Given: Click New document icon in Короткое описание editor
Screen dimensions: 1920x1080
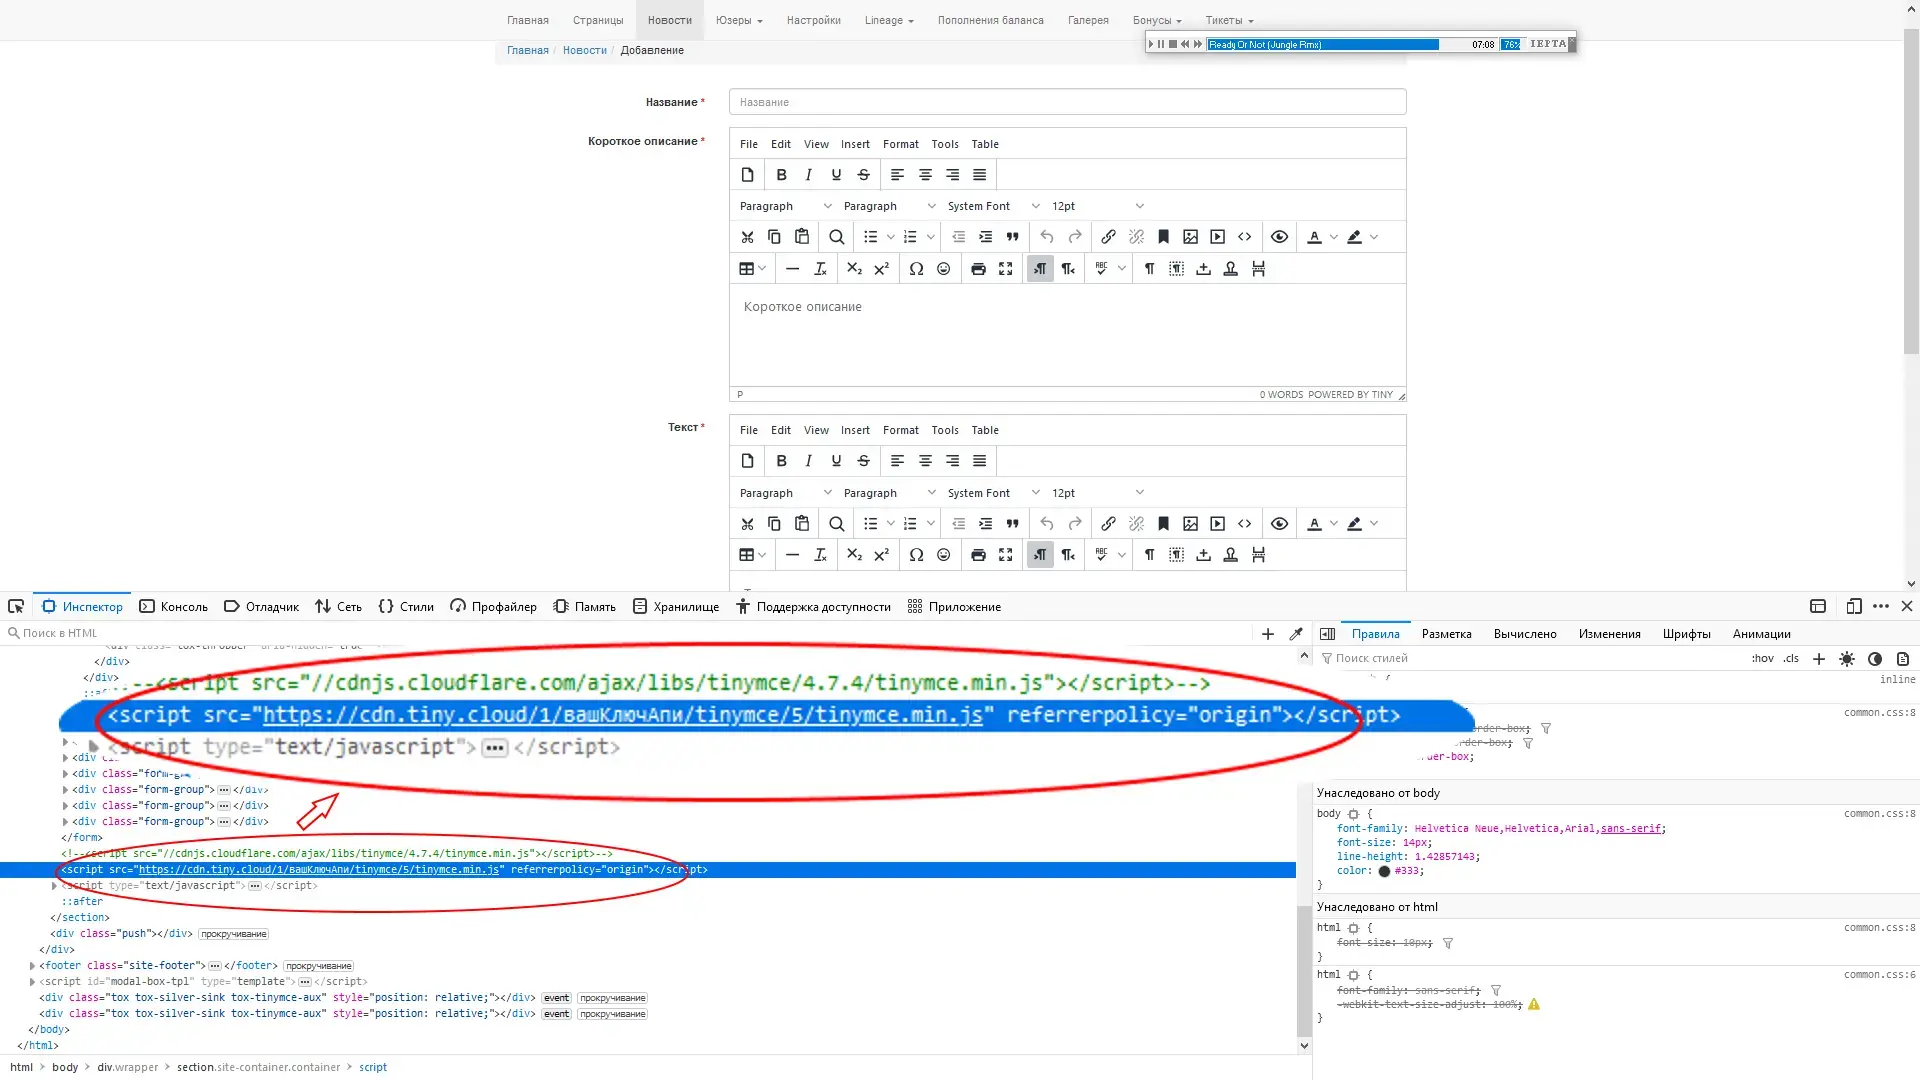Looking at the screenshot, I should (x=747, y=174).
